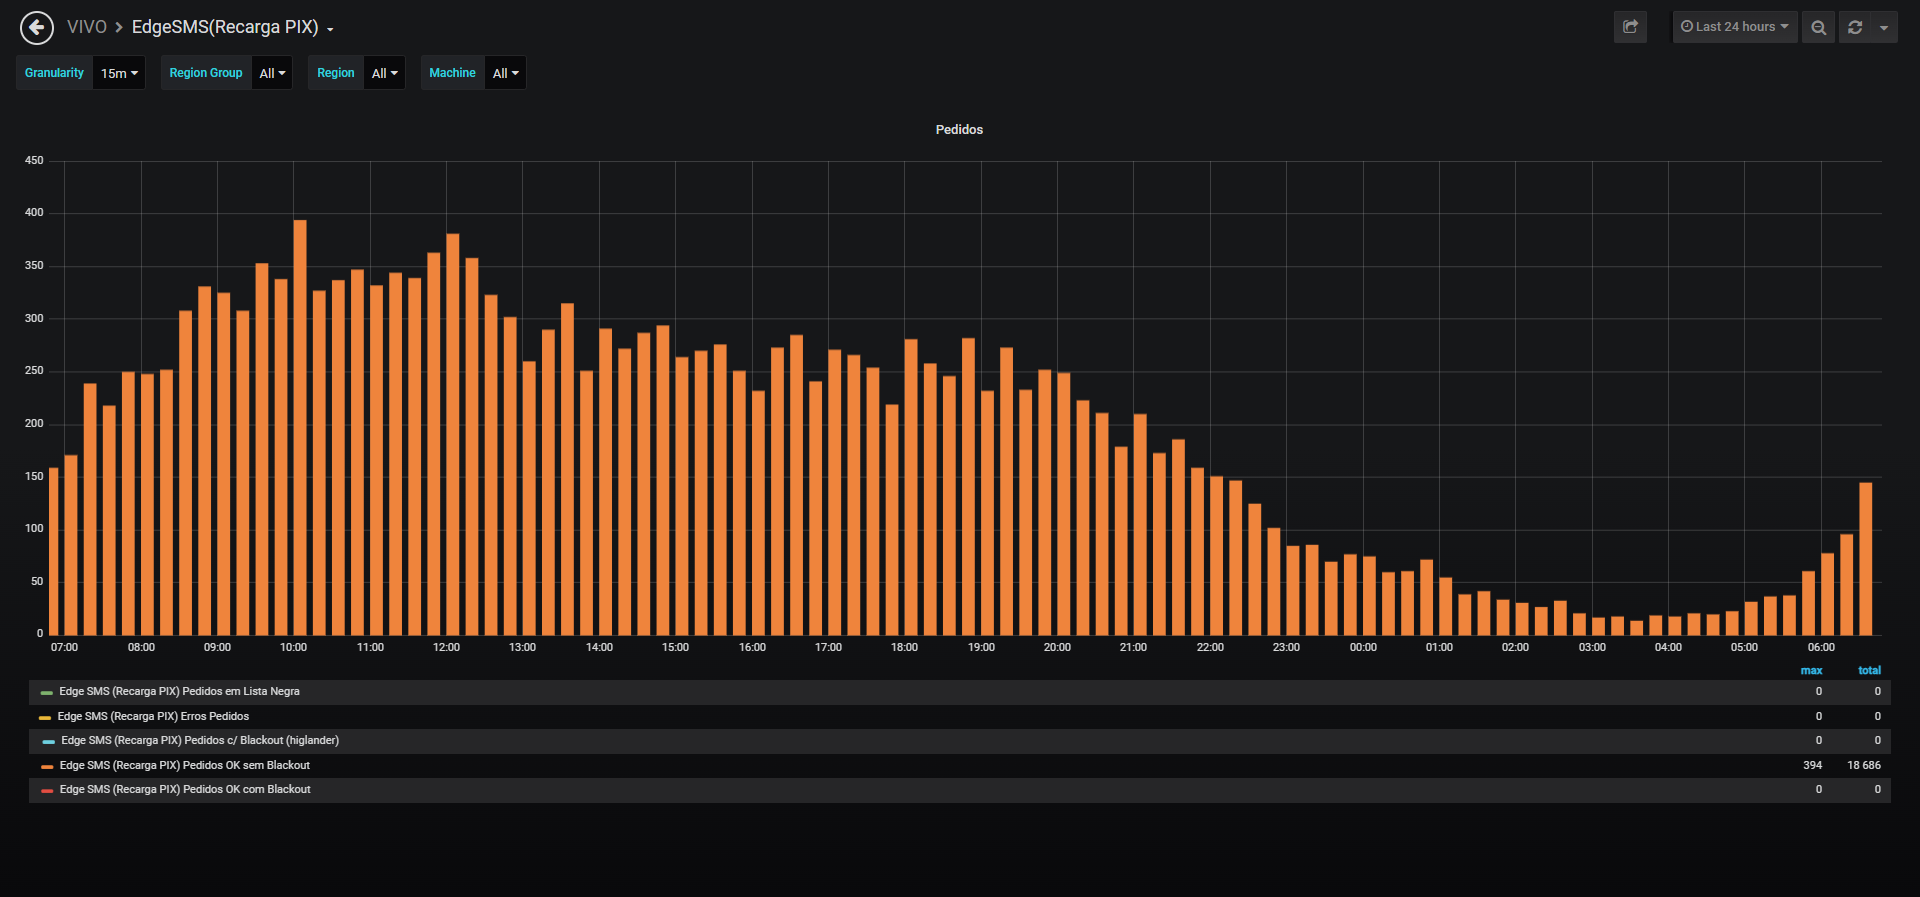Viewport: 1920px width, 897px height.
Task: Open the Granularity 15m dropdown
Action: tap(119, 73)
